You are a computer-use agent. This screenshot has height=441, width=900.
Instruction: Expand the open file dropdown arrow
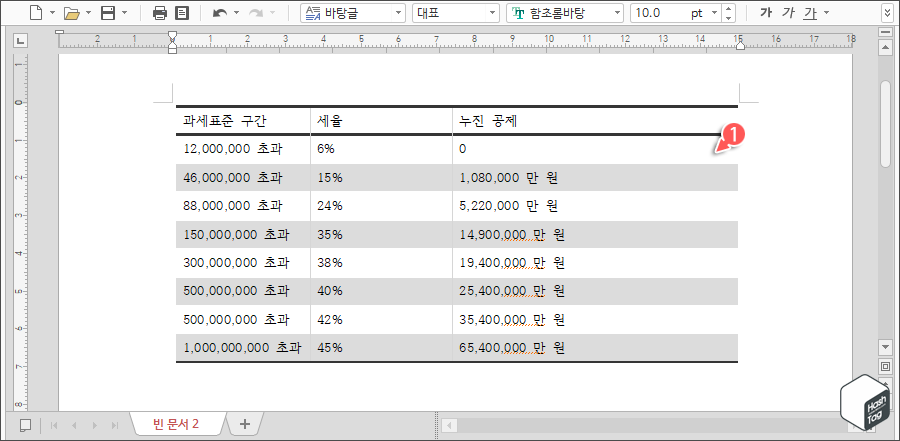coord(88,13)
